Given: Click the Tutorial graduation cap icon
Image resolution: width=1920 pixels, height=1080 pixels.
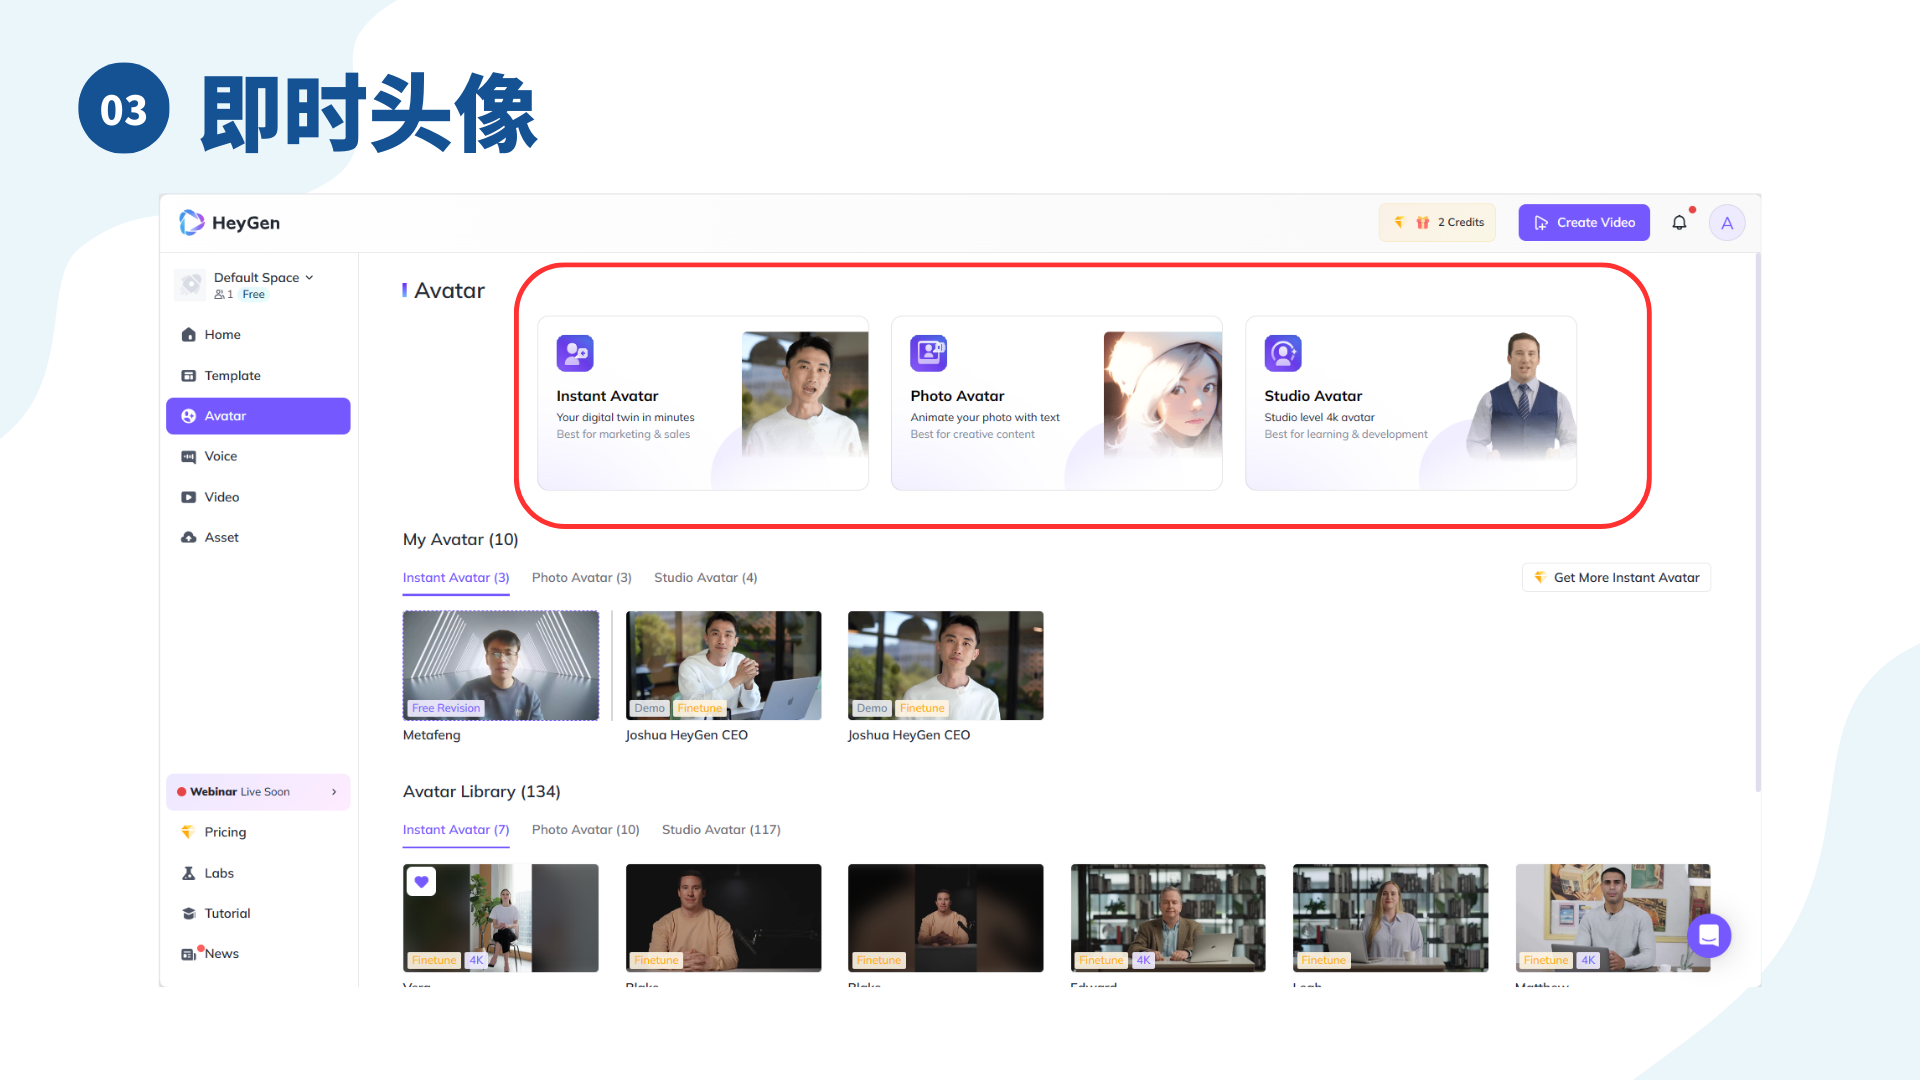Looking at the screenshot, I should pos(188,913).
